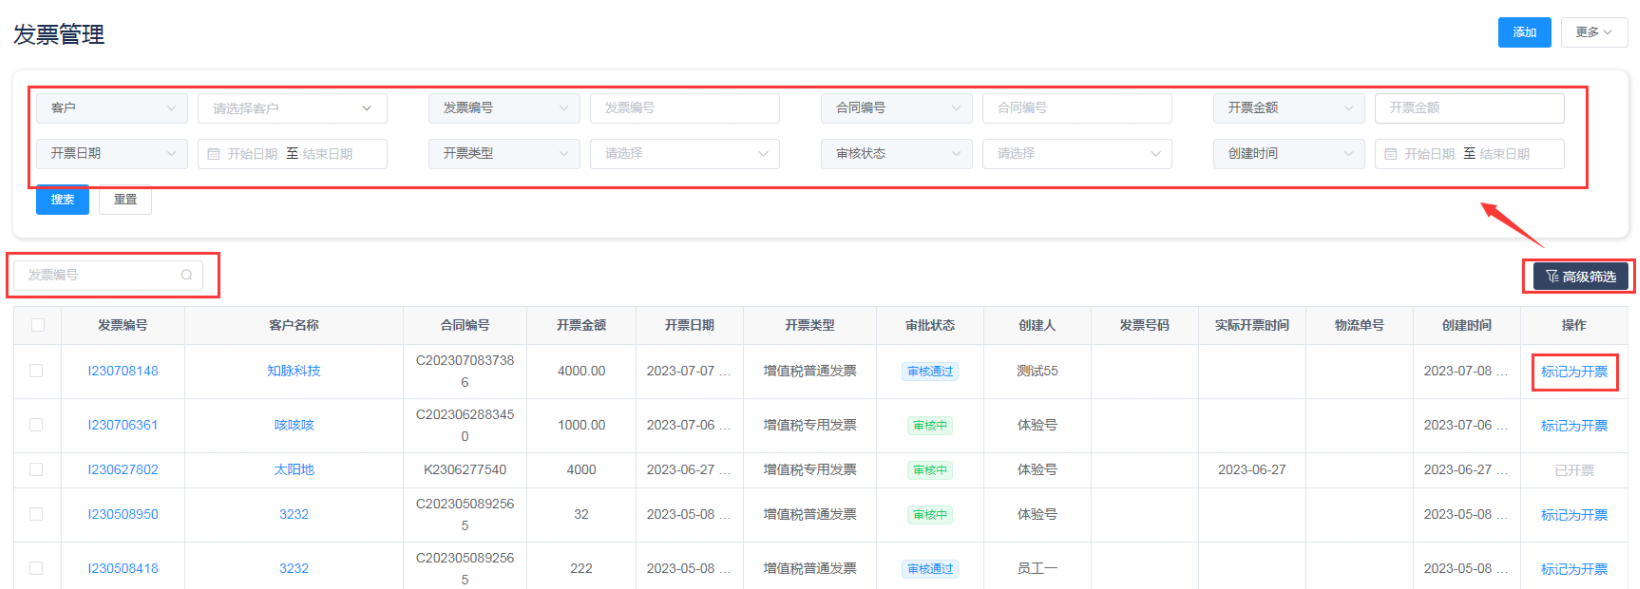
Task: Check the row I230627802 checkbox
Action: tap(36, 469)
